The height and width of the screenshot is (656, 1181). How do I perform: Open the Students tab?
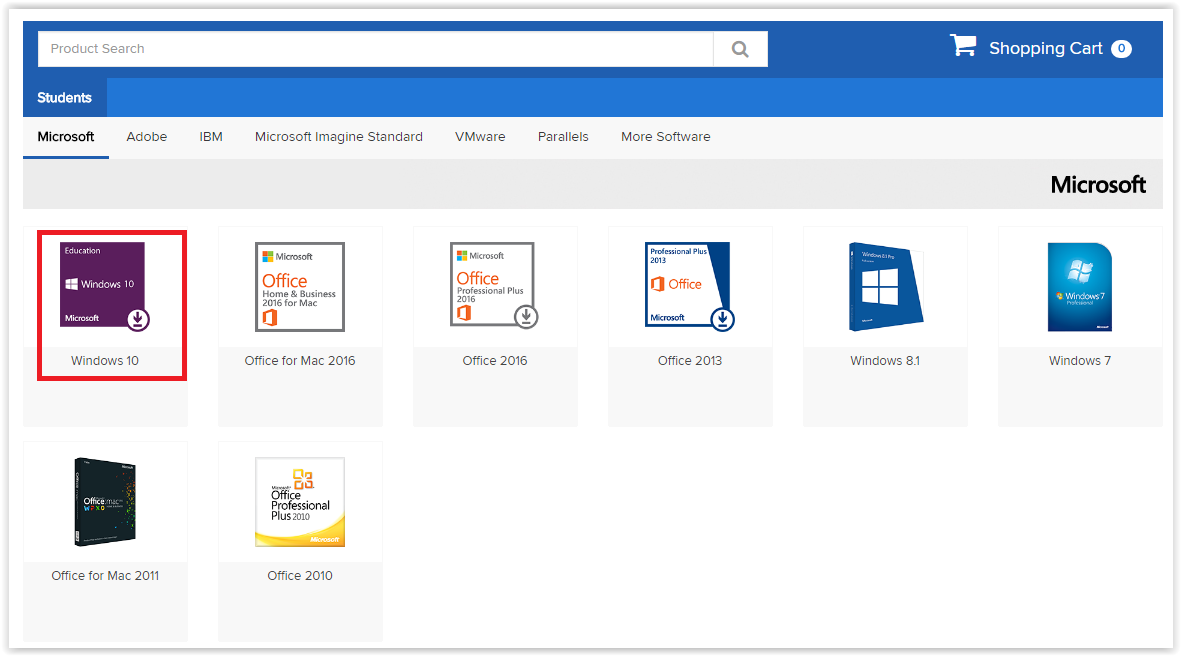click(x=65, y=98)
